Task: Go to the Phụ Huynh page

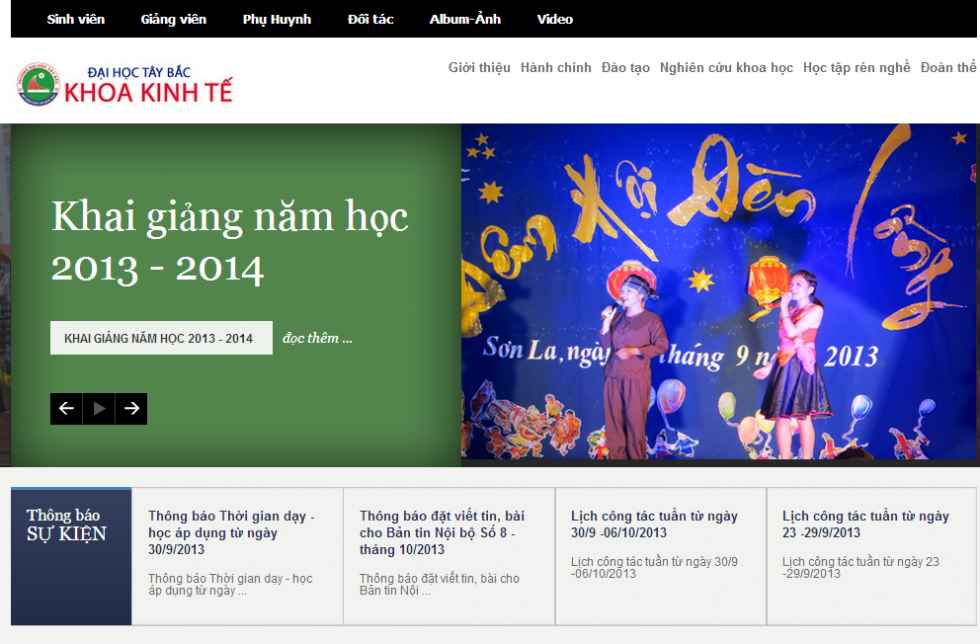Action: 277,19
